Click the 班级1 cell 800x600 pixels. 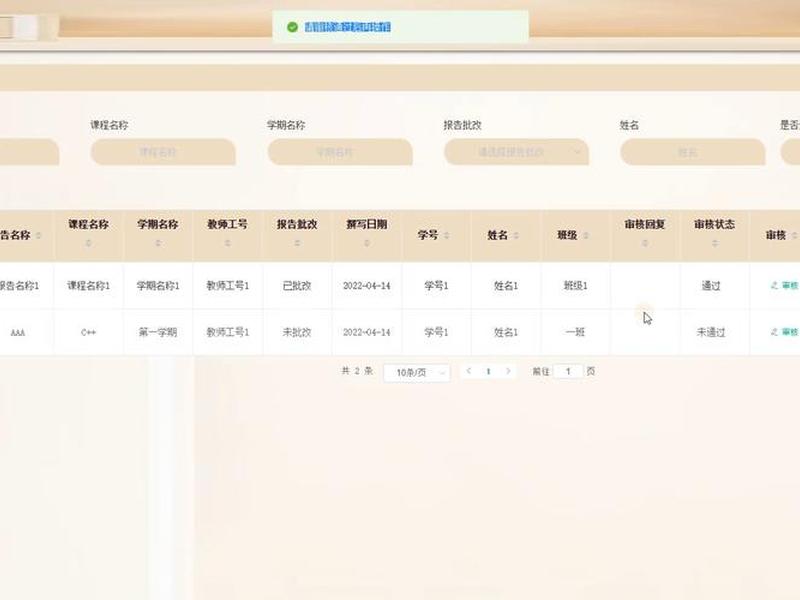tap(576, 286)
